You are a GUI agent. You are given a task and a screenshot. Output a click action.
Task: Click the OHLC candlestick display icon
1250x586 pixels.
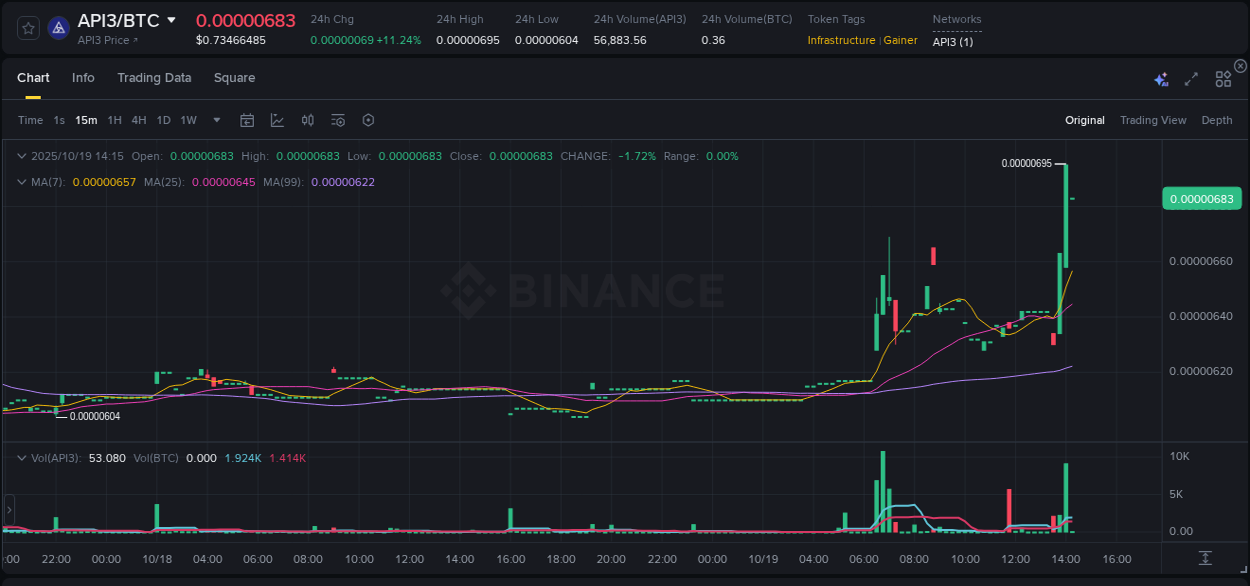click(307, 120)
